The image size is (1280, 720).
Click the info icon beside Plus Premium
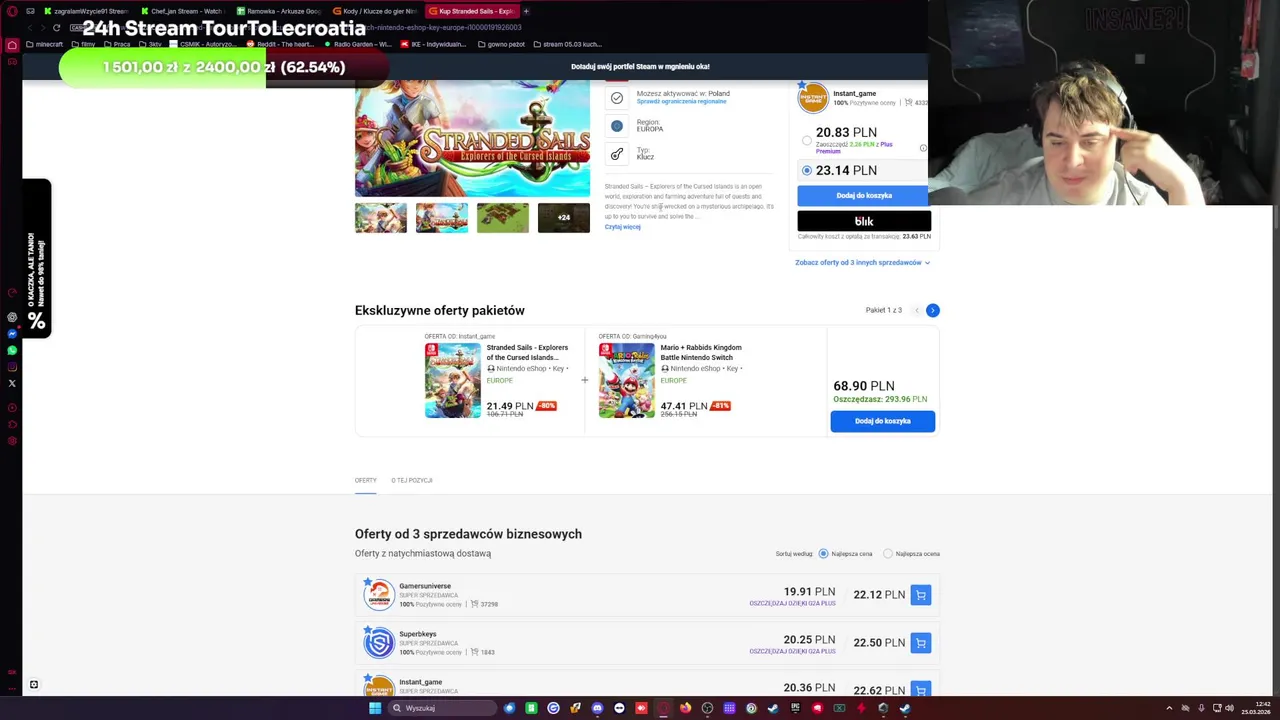click(x=923, y=148)
